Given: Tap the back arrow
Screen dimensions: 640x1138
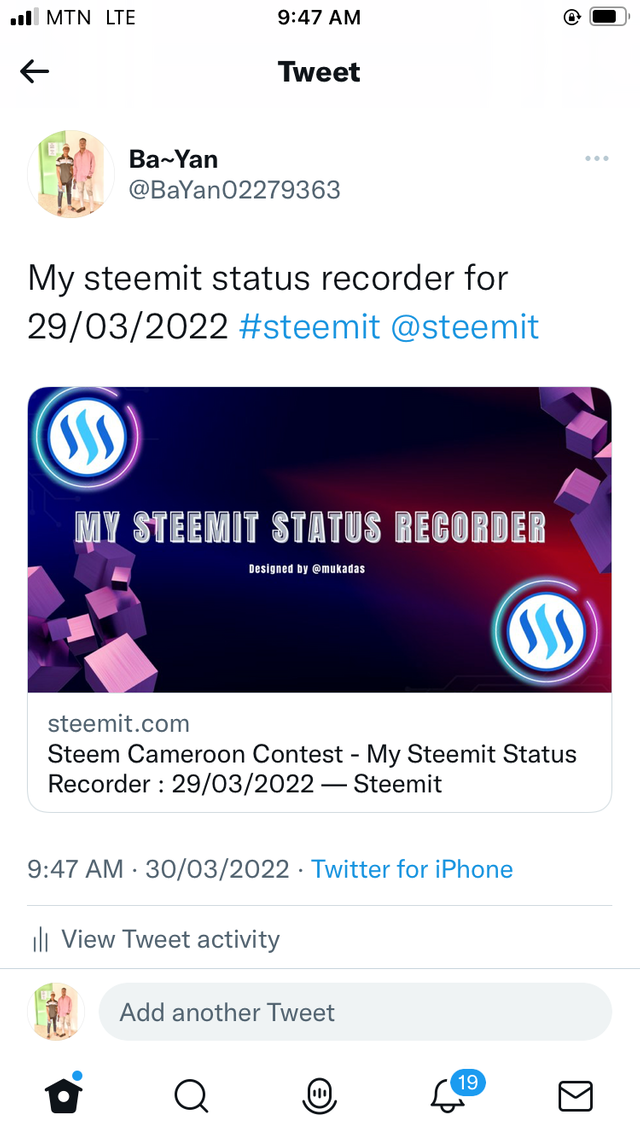Looking at the screenshot, I should (x=35, y=72).
